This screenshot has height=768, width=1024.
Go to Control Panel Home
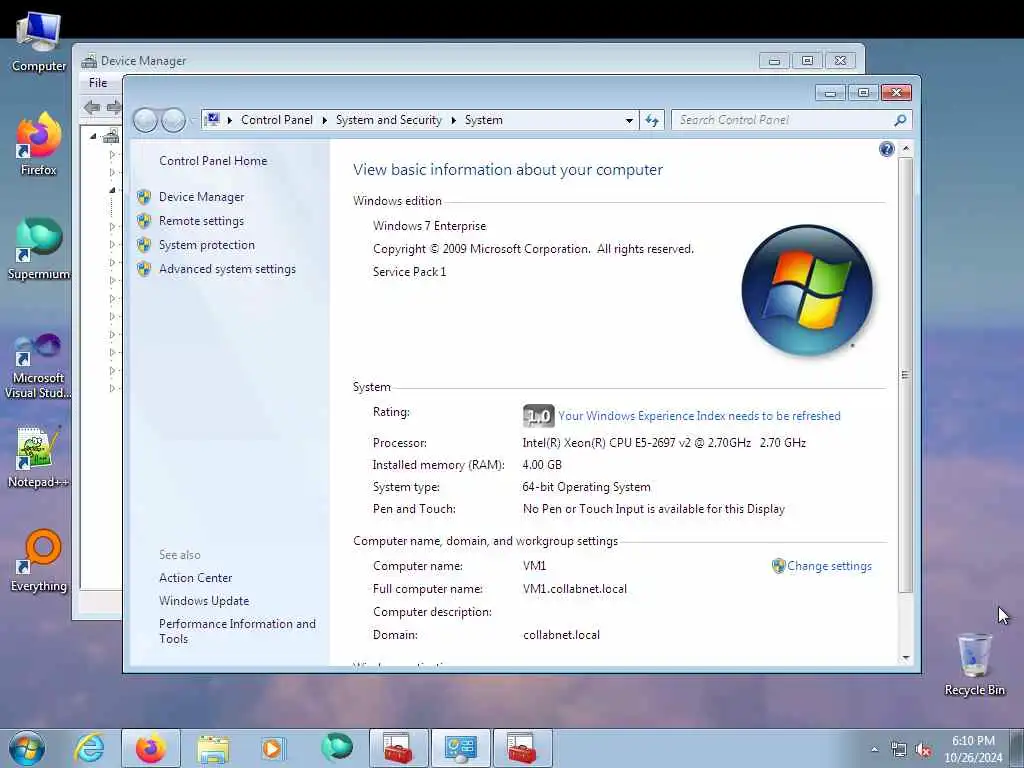pos(213,161)
